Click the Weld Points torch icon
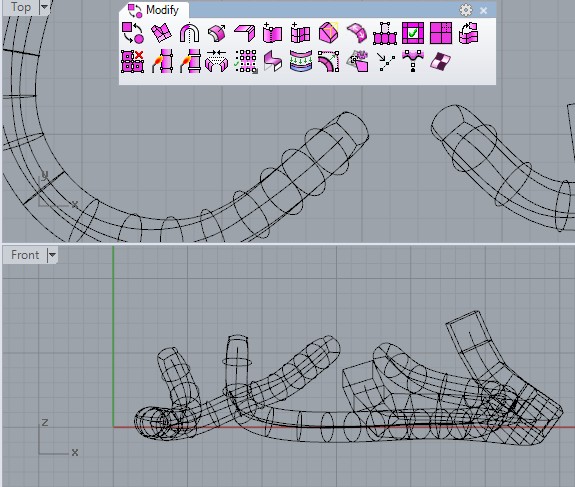575x487 pixels. pos(162,61)
